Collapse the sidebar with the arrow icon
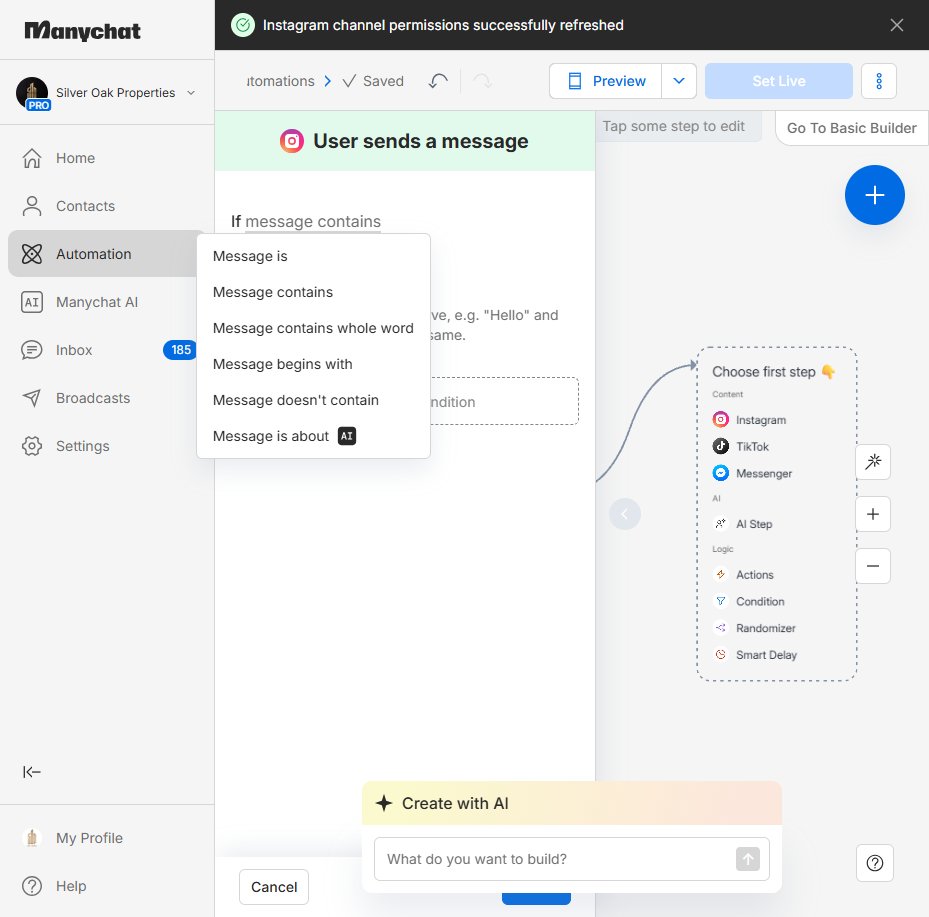Viewport: 929px width, 917px height. 31,772
